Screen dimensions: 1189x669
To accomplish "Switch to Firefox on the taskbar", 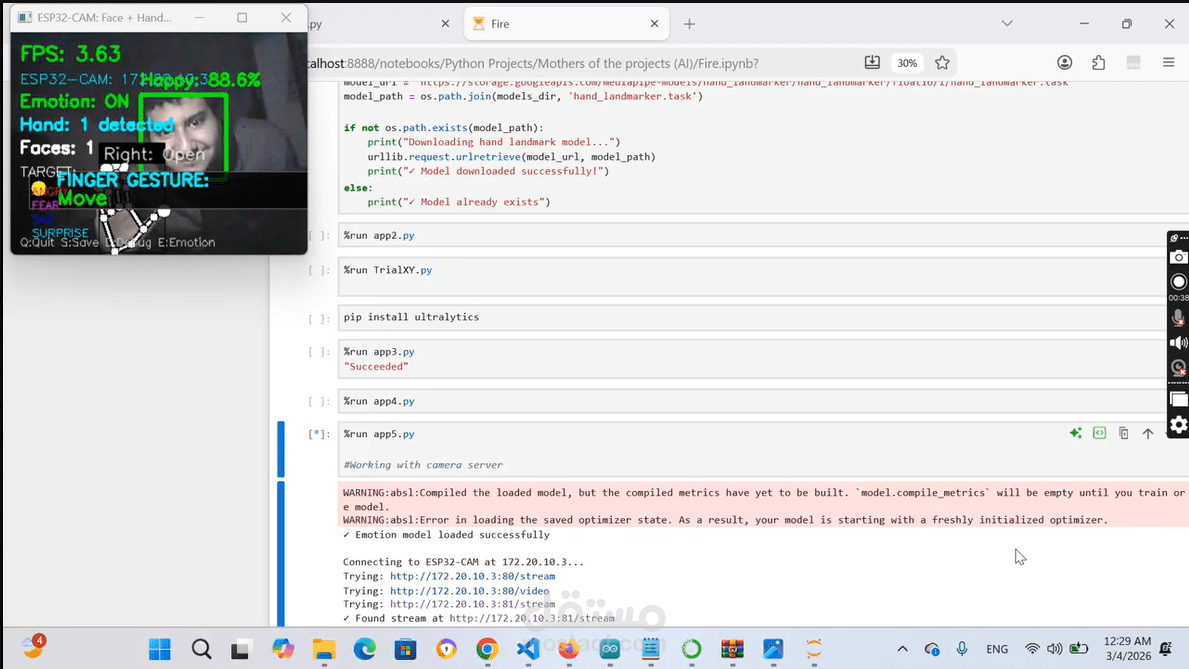I will (x=569, y=649).
